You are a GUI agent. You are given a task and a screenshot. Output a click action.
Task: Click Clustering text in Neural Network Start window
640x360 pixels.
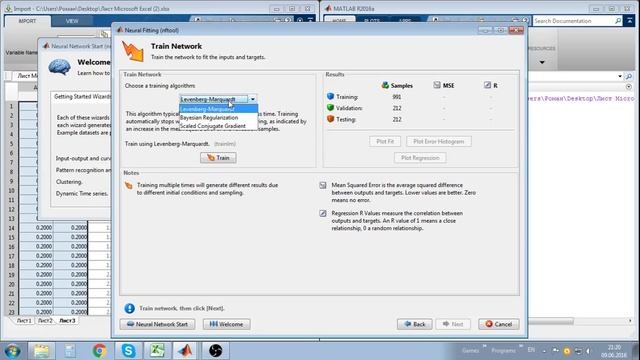[69, 182]
